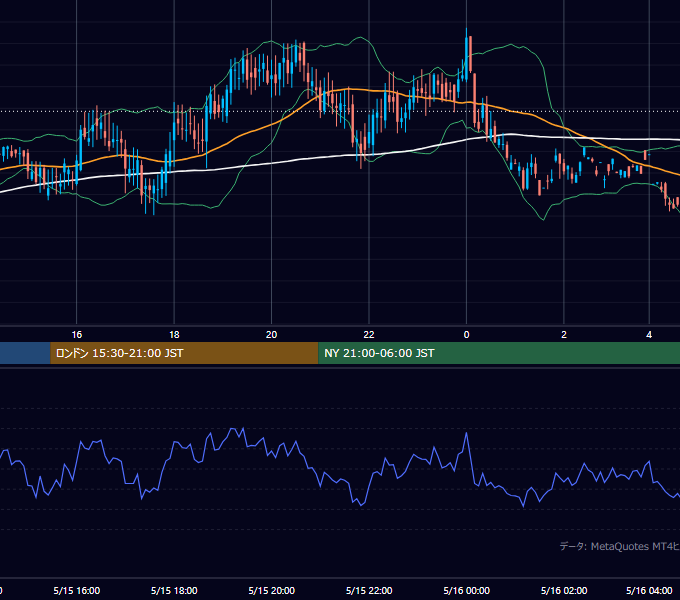Click the 5/16 00:00 date label
The width and height of the screenshot is (680, 600).
[467, 590]
